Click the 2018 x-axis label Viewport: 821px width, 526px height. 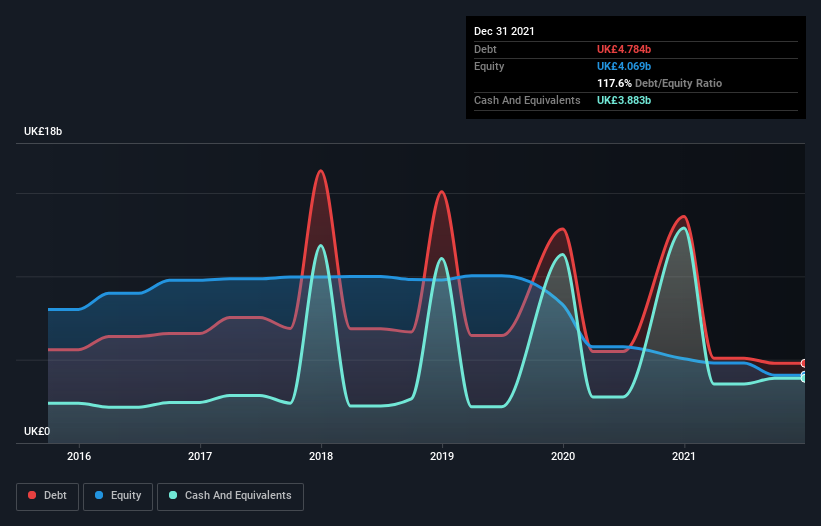point(321,456)
